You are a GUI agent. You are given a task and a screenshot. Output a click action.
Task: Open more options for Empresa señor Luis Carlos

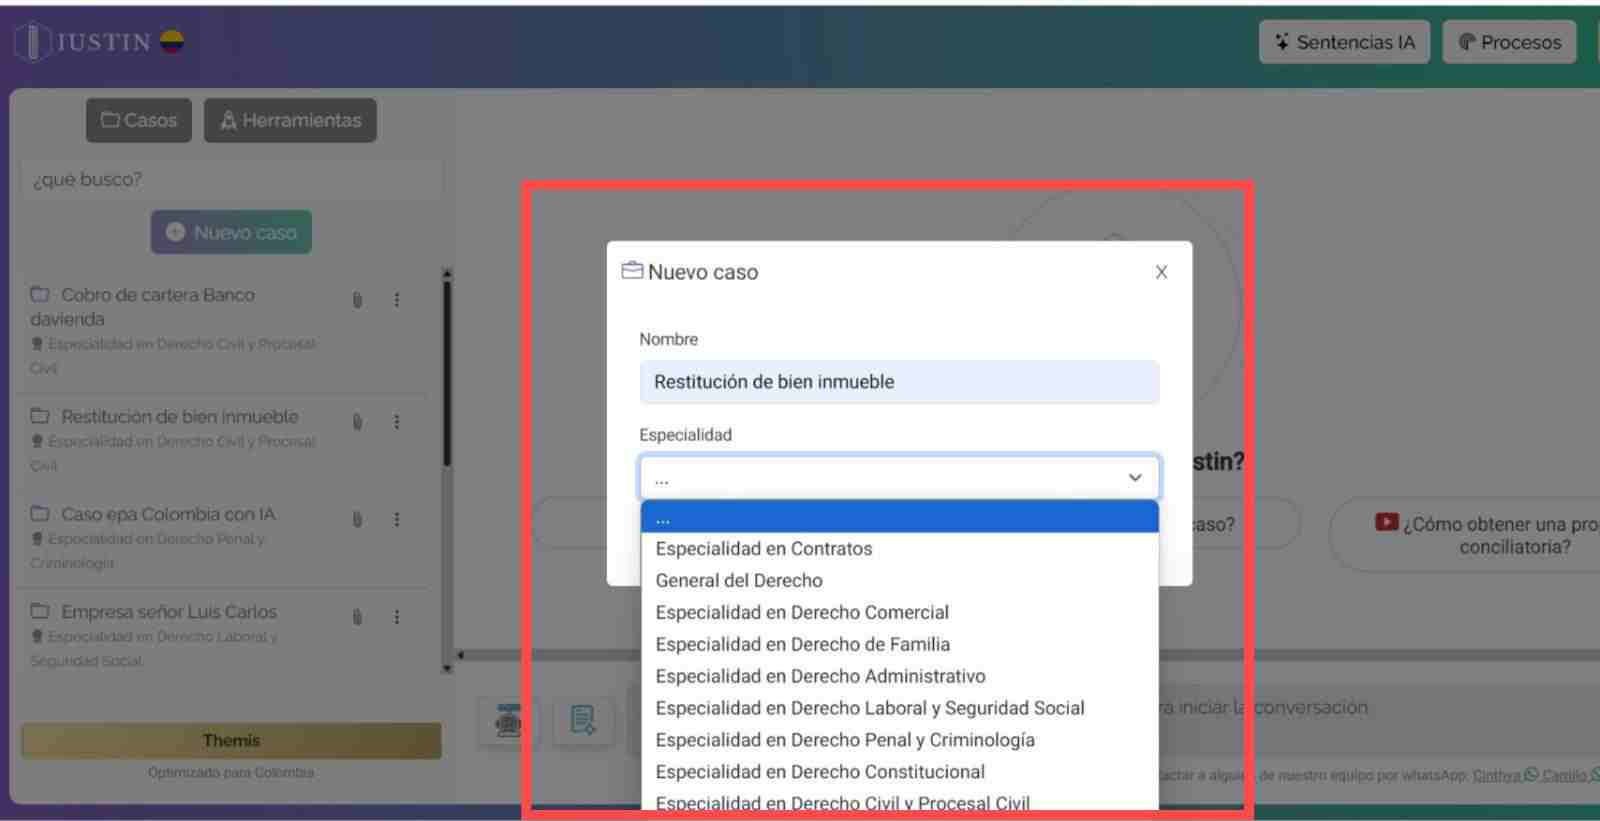pyautogui.click(x=397, y=617)
